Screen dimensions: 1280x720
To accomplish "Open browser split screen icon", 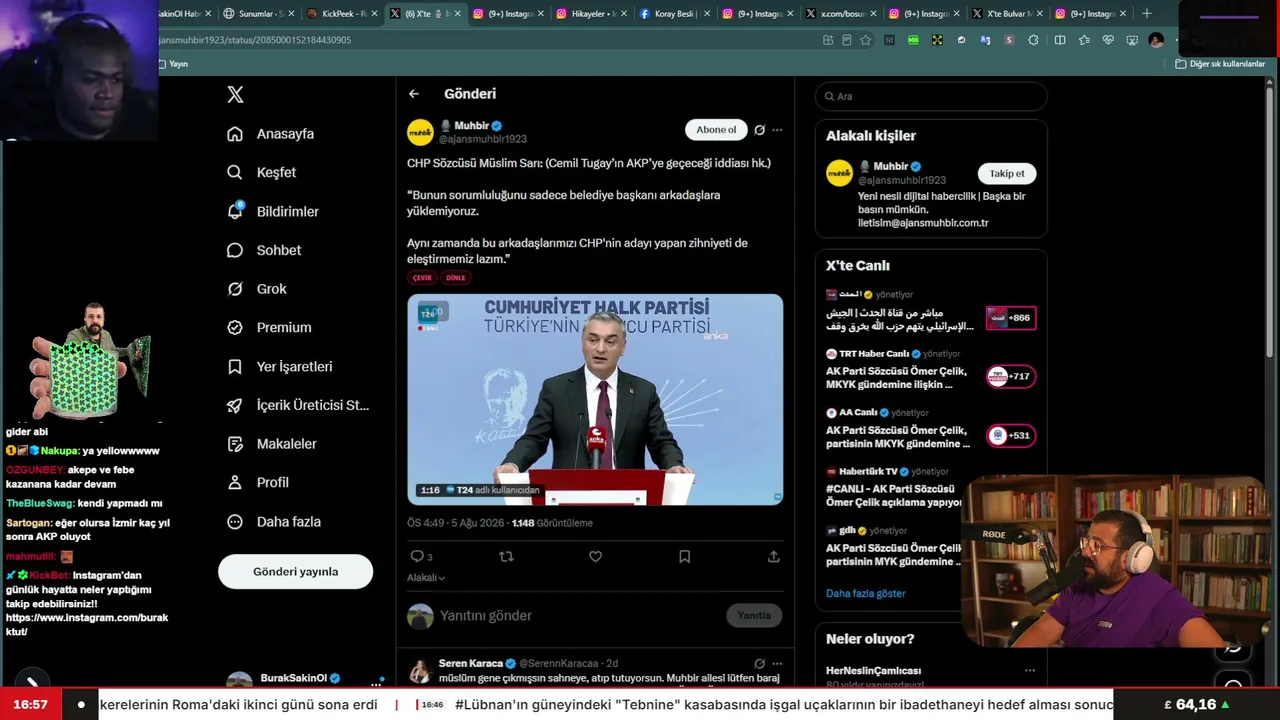I will click(1060, 40).
